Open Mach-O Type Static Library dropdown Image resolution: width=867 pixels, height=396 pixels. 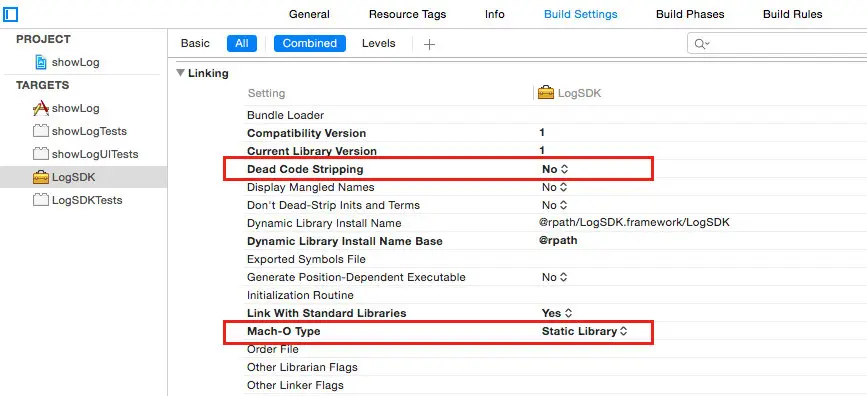(584, 331)
